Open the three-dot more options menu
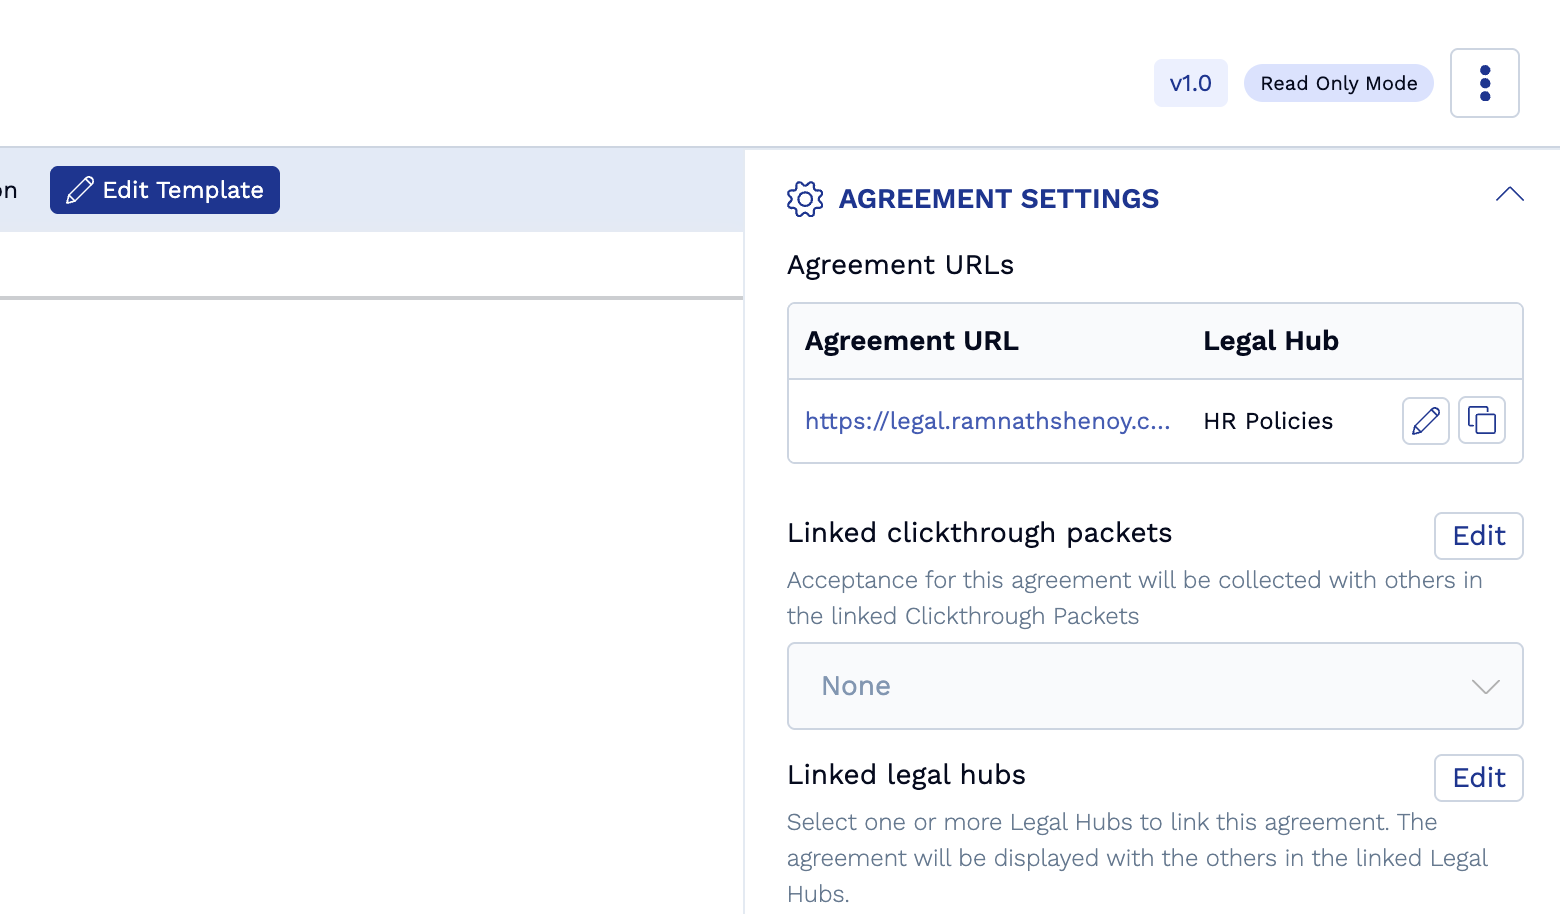The image size is (1560, 914). (1484, 83)
